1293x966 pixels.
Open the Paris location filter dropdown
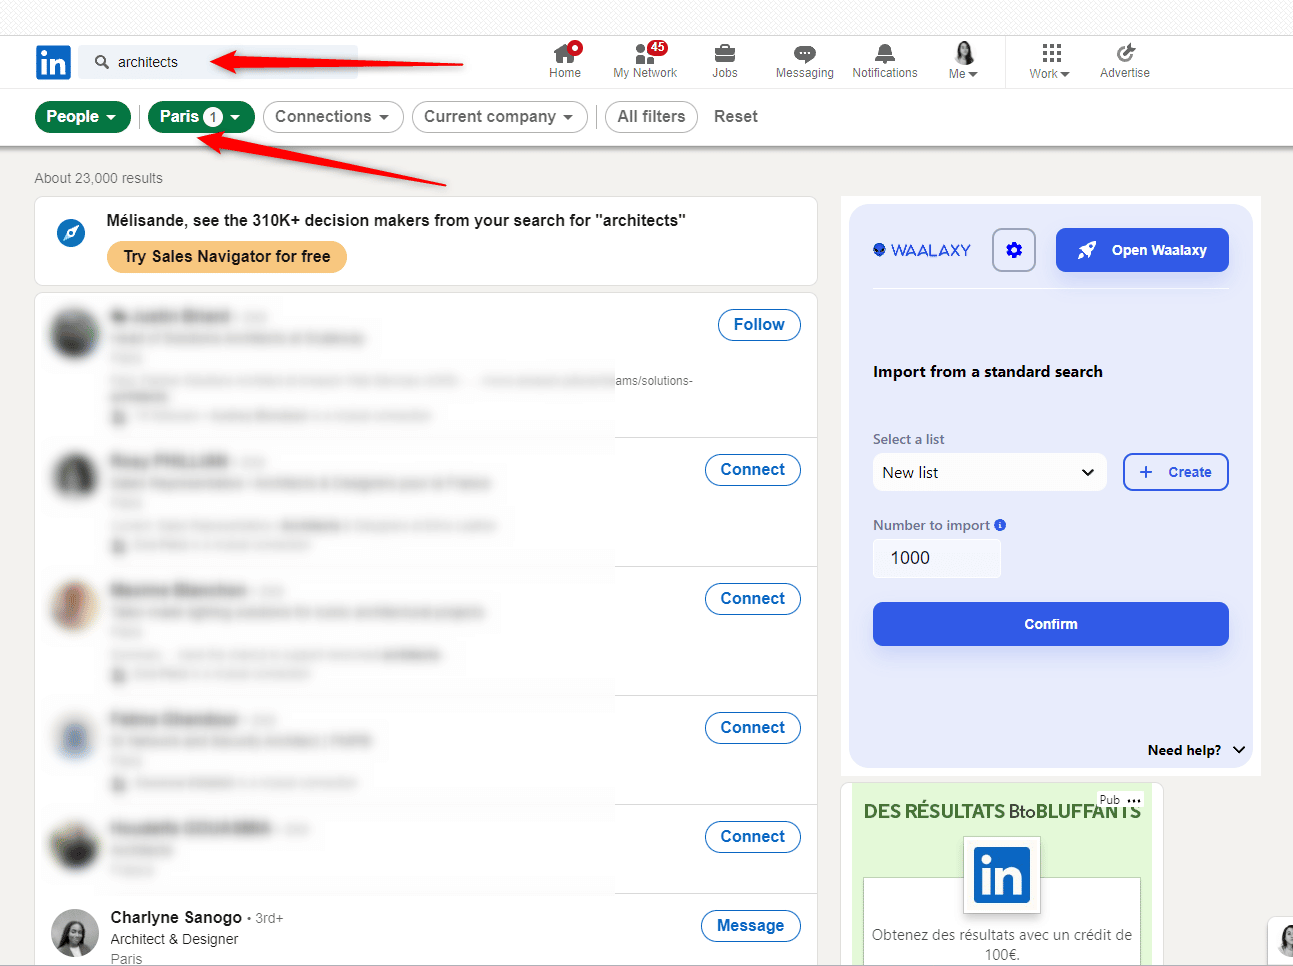[201, 117]
